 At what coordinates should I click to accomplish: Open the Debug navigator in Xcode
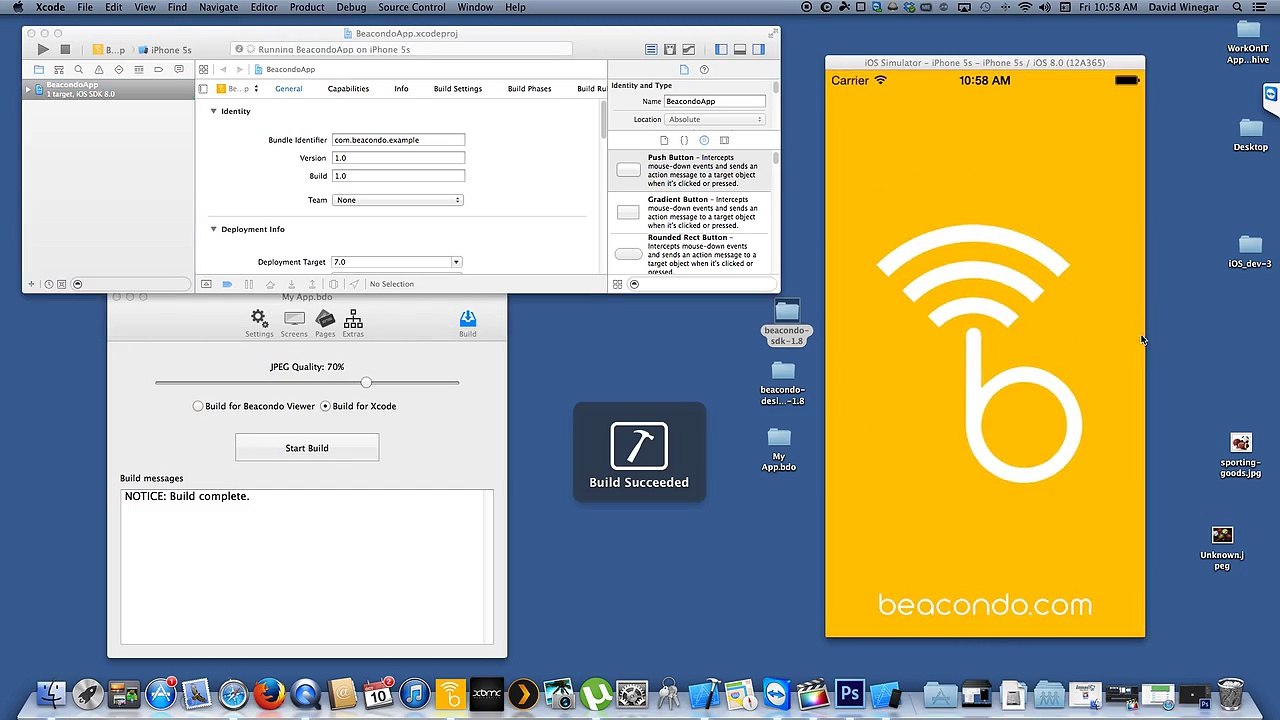(x=139, y=69)
